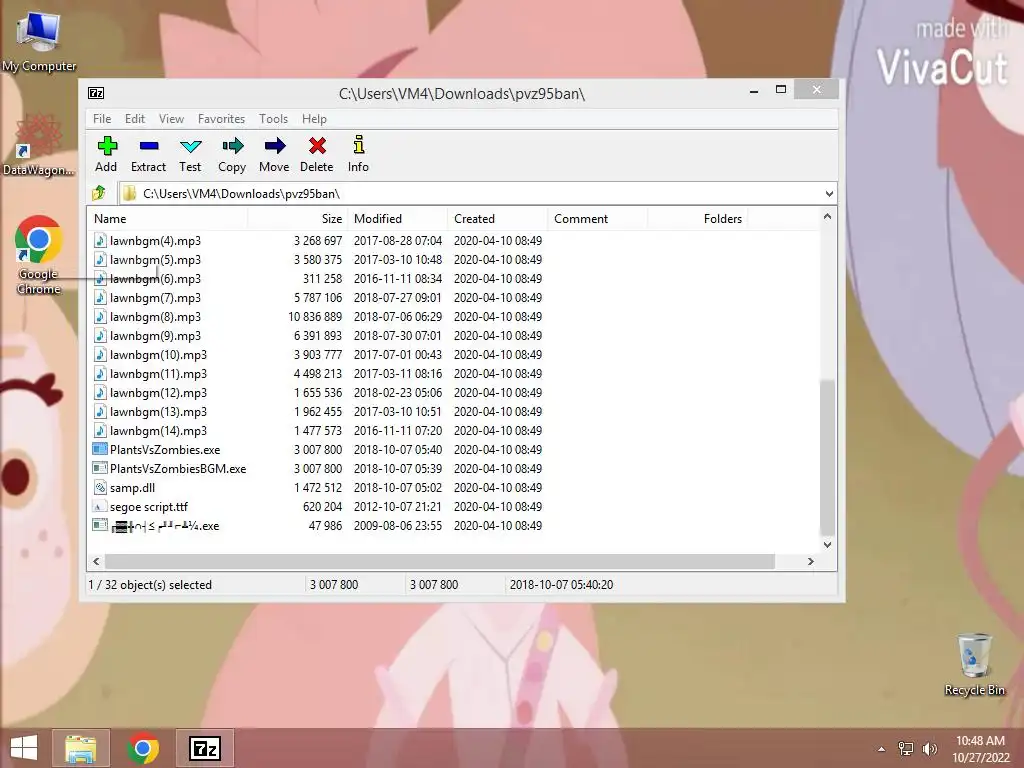
Task: Click the Move toolbar icon
Action: click(x=275, y=146)
